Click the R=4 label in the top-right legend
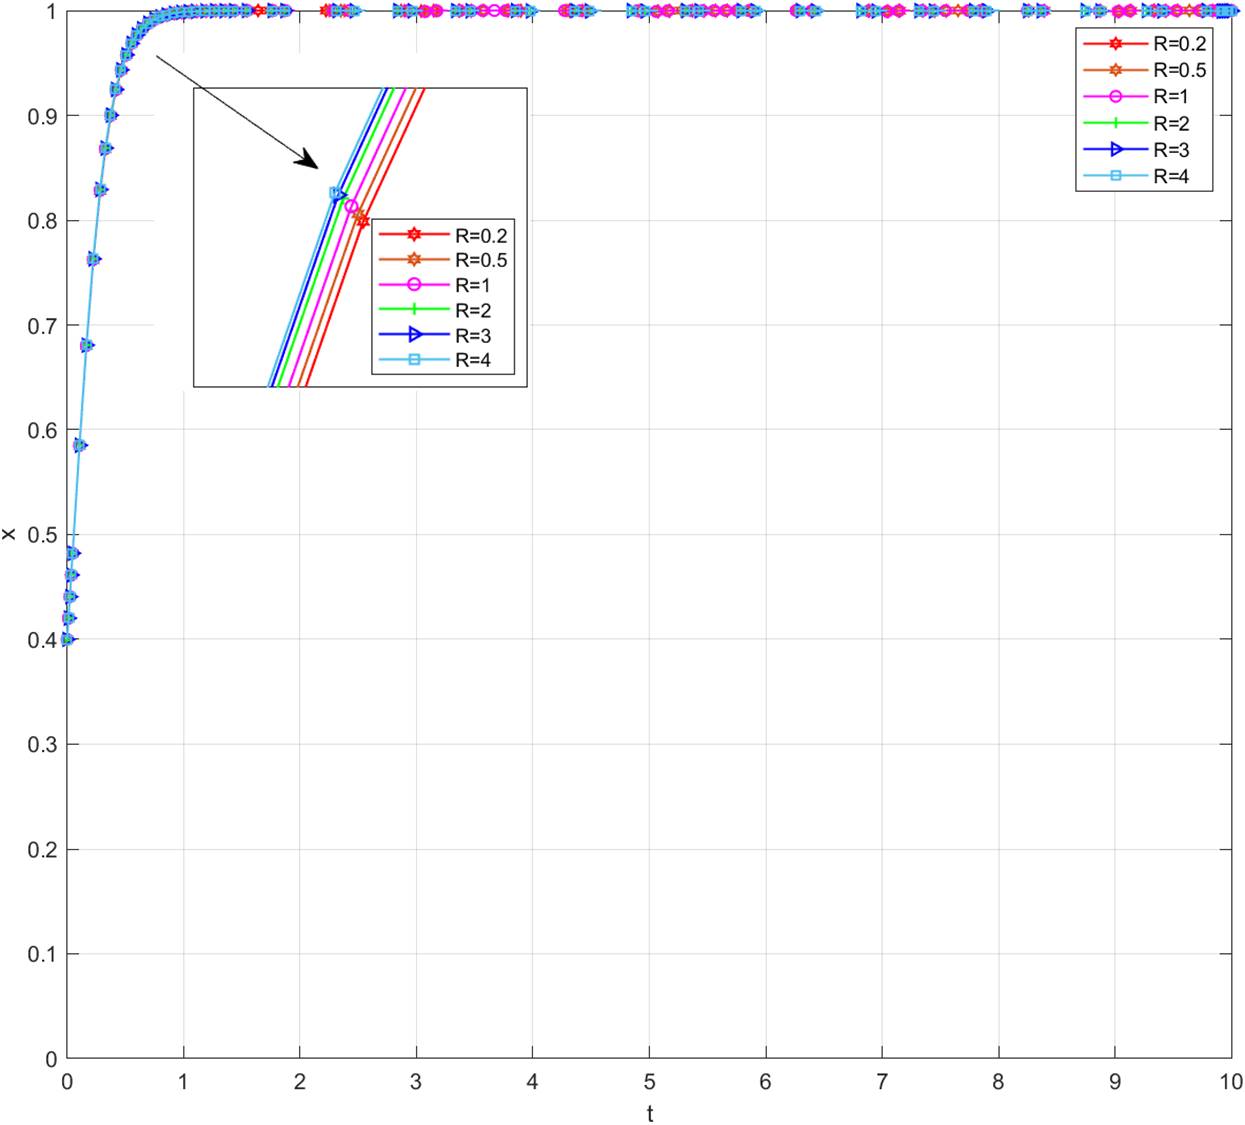 pyautogui.click(x=1171, y=176)
